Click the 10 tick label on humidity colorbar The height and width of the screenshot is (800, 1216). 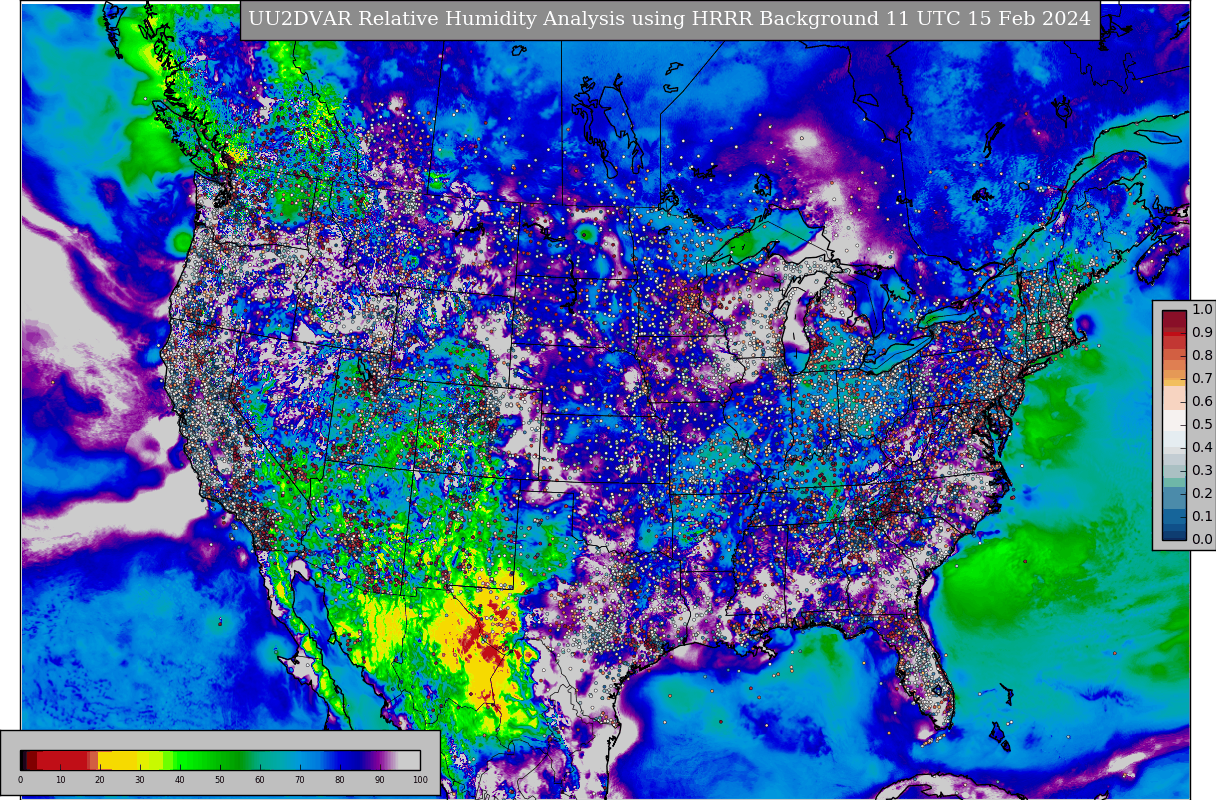pos(60,780)
